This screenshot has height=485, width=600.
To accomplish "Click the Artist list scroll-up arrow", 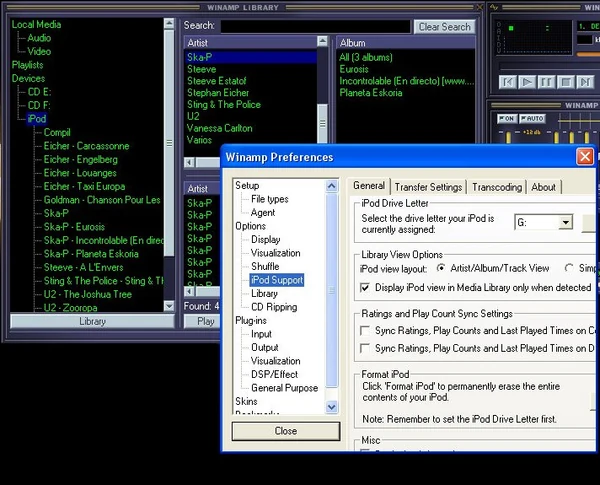I will 323,41.
